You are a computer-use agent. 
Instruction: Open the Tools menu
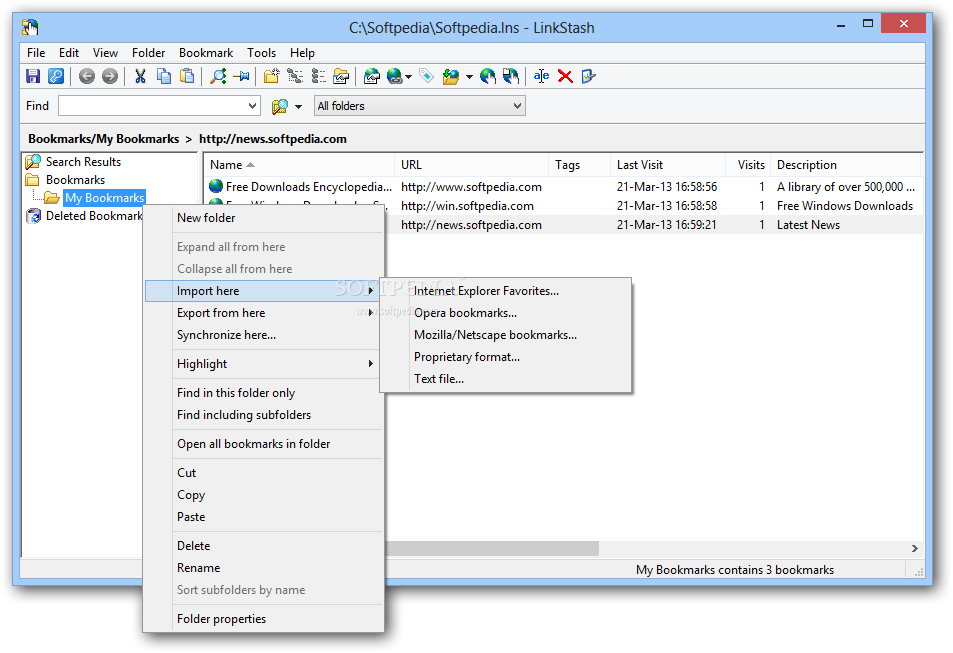[261, 53]
